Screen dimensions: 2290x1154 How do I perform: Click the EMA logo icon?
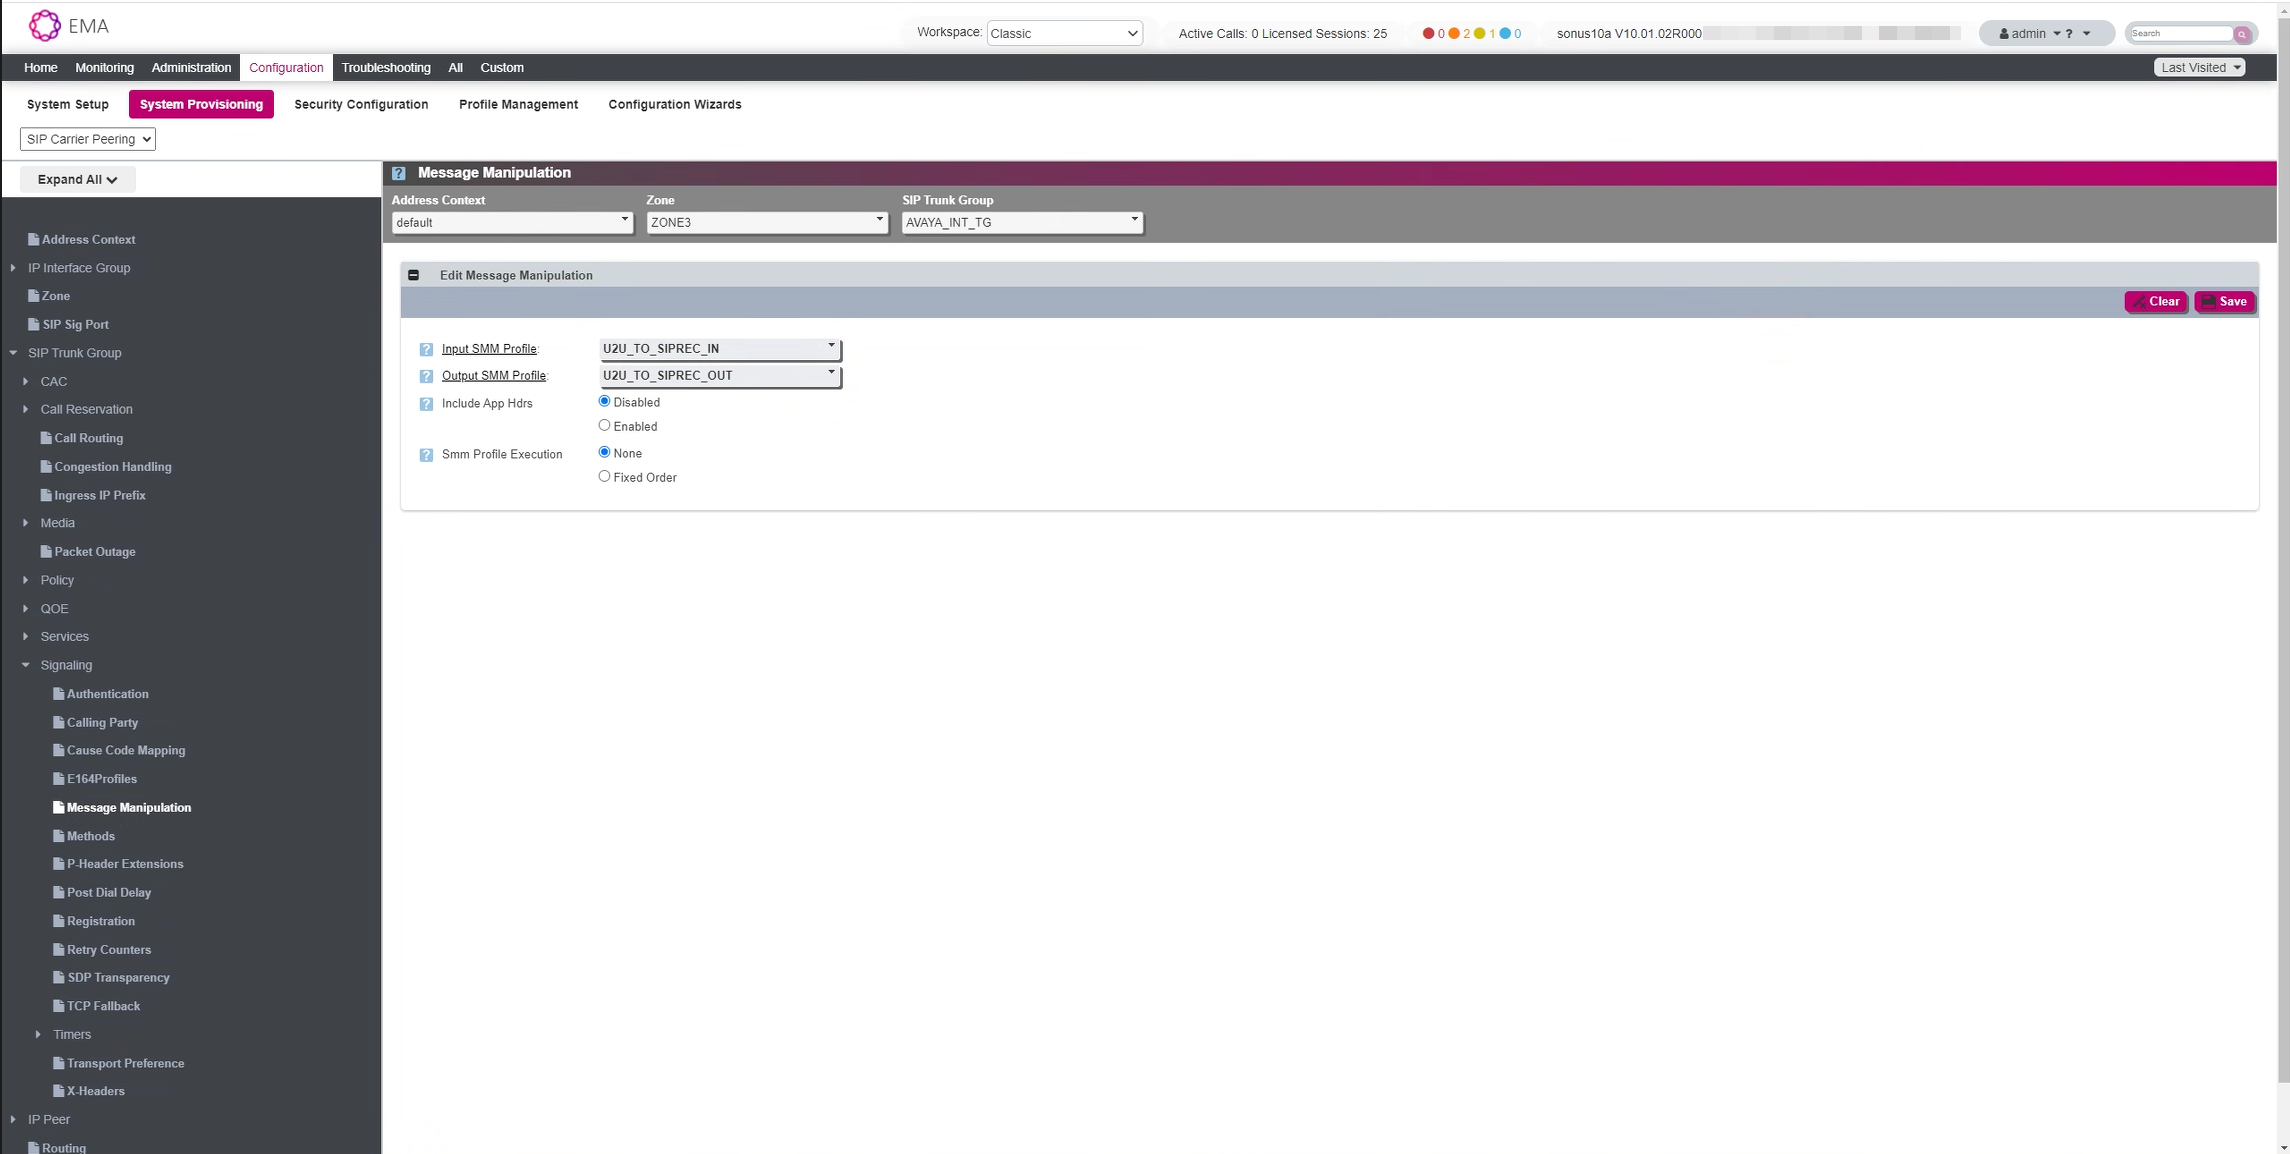[x=44, y=26]
